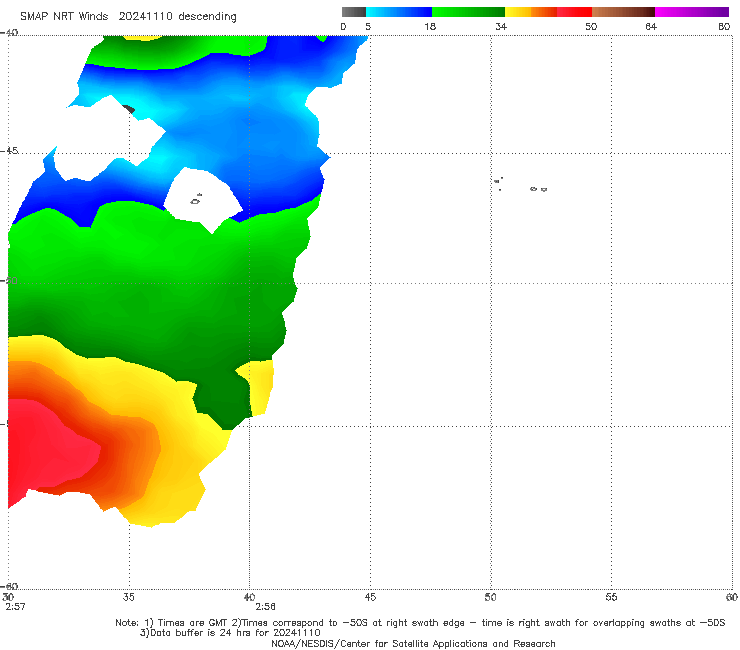Click the latitude label '-40'
The height and width of the screenshot is (650, 740).
(9, 33)
